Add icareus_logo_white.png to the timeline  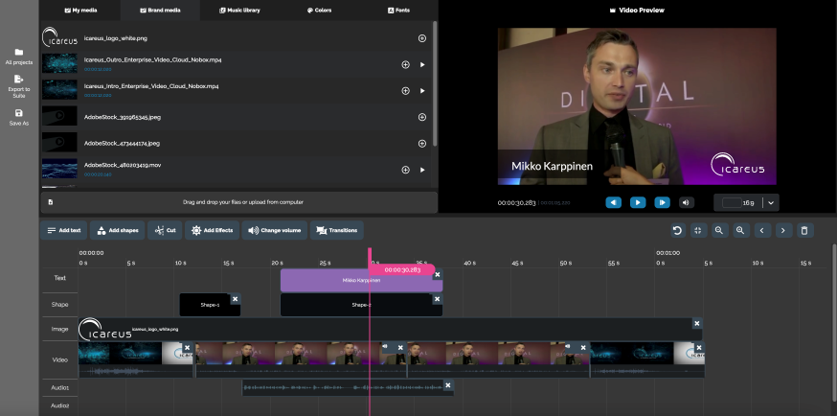[422, 38]
